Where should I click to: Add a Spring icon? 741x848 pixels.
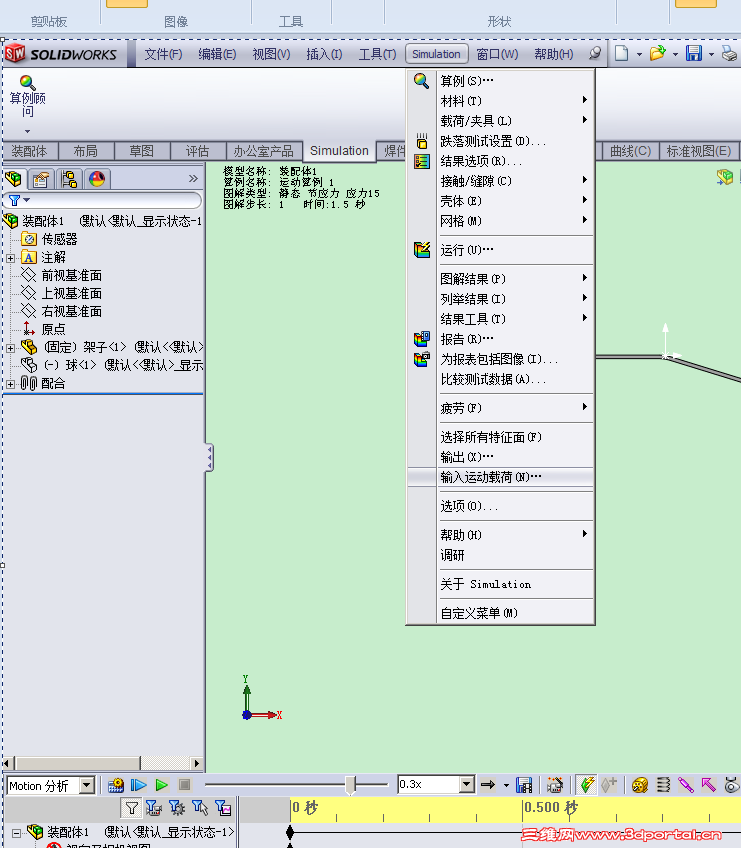(663, 785)
